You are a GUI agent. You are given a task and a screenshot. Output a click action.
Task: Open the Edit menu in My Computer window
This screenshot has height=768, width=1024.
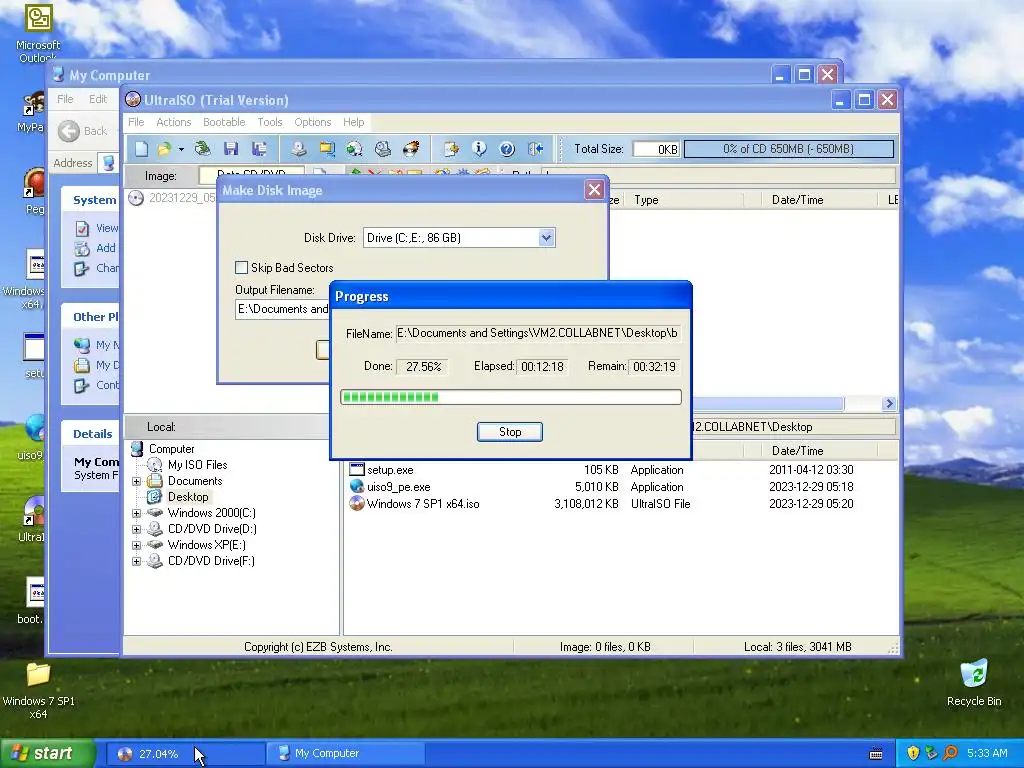[98, 99]
